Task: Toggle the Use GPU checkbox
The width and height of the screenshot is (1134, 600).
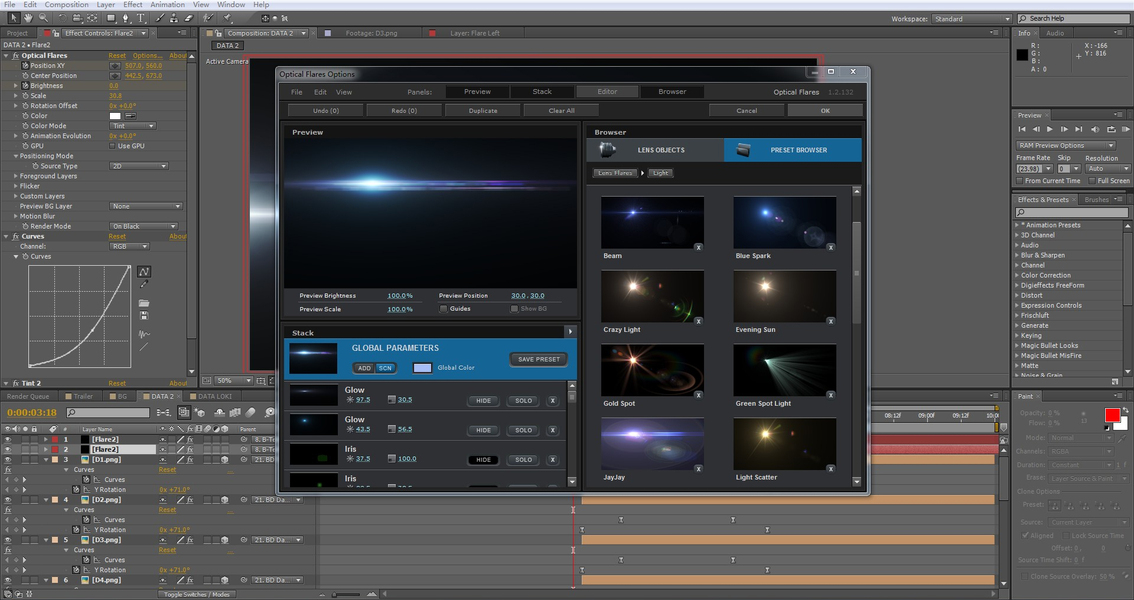Action: click(112, 145)
